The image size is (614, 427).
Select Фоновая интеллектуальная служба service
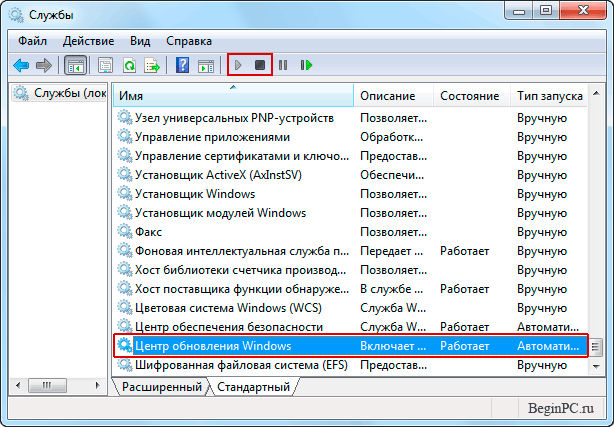[351, 251]
